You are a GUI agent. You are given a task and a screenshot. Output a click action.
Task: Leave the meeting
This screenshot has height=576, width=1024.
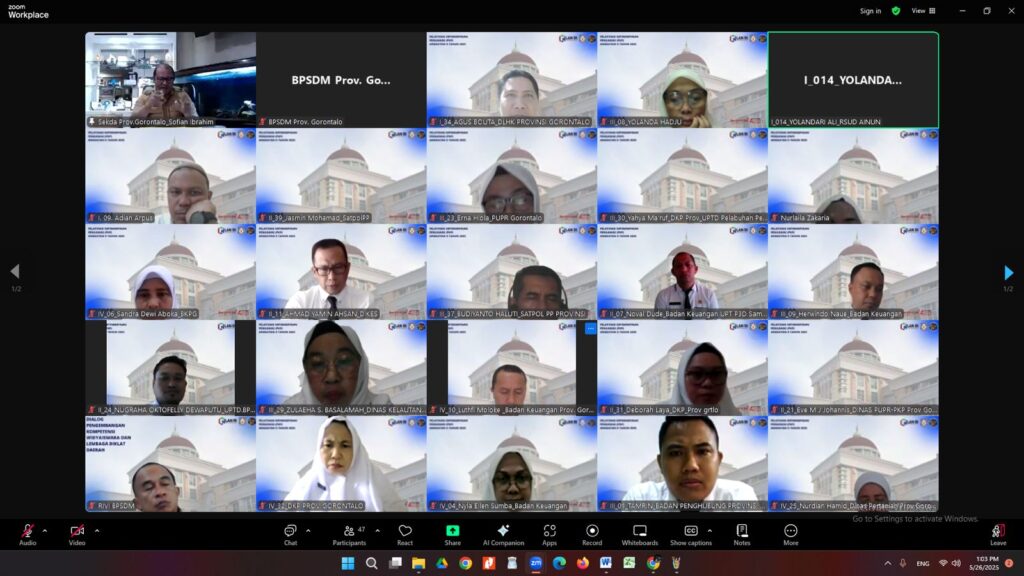[x=997, y=534]
